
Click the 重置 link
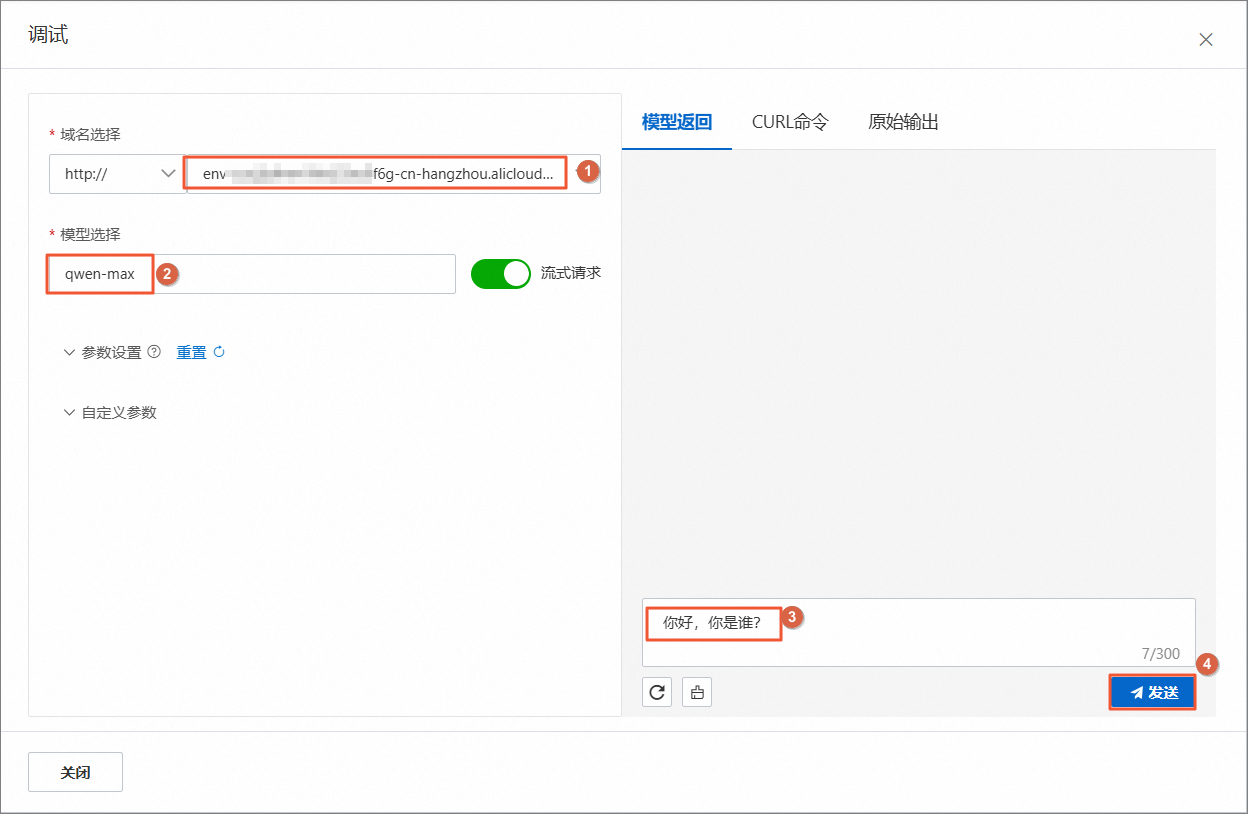(x=191, y=352)
